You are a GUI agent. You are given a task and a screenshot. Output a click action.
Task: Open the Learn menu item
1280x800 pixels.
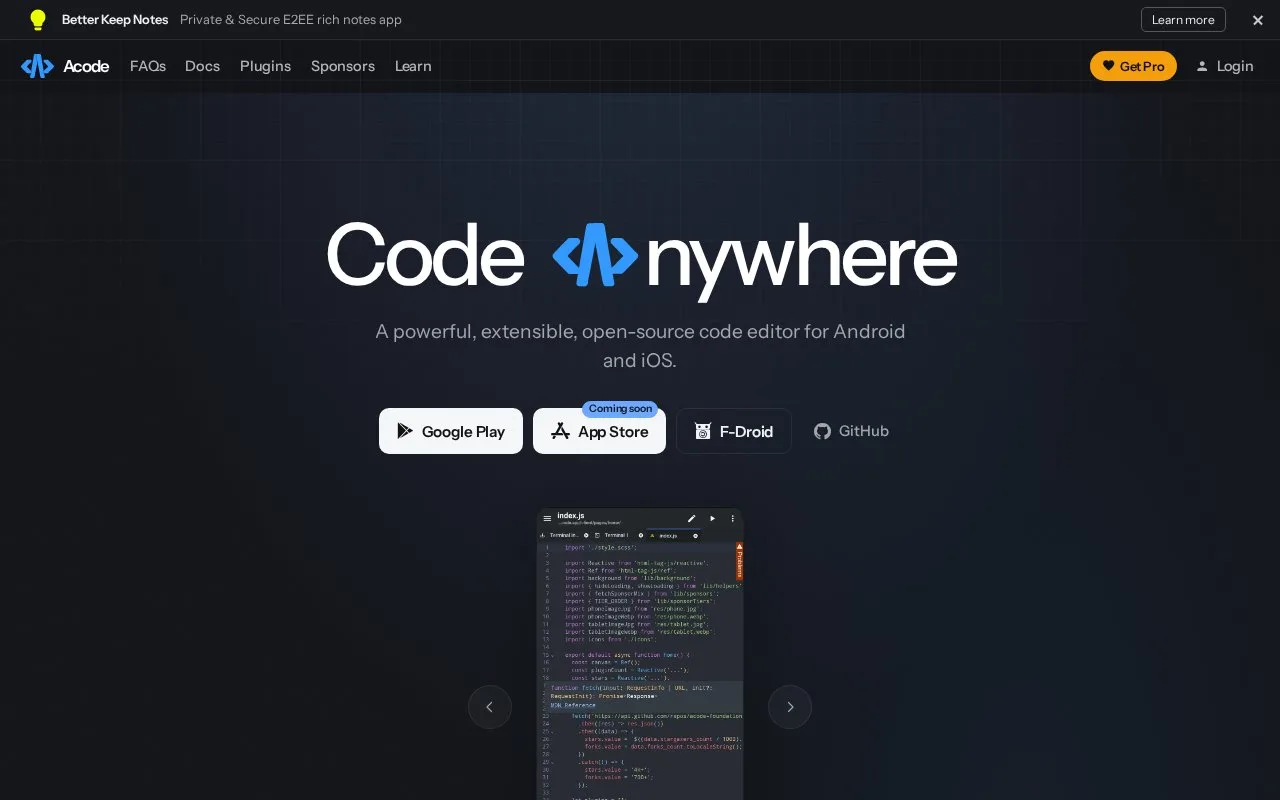413,66
